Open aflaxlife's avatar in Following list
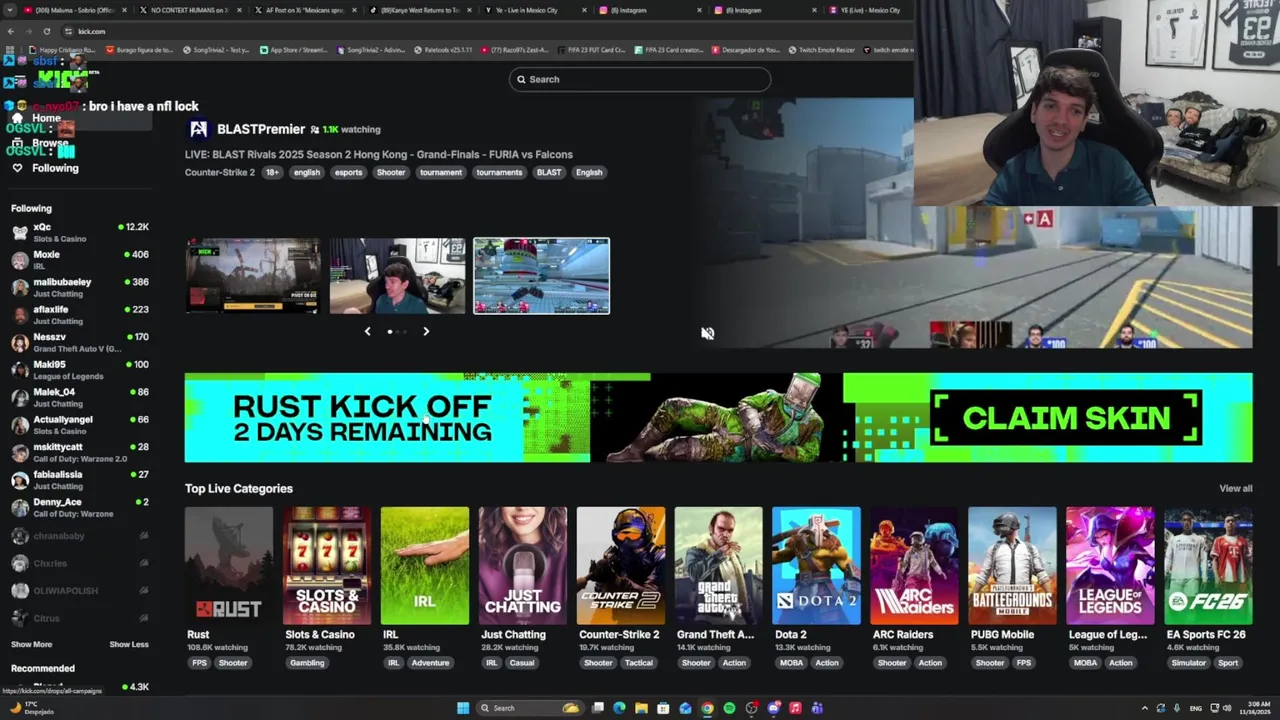1280x720 pixels. pyautogui.click(x=20, y=315)
